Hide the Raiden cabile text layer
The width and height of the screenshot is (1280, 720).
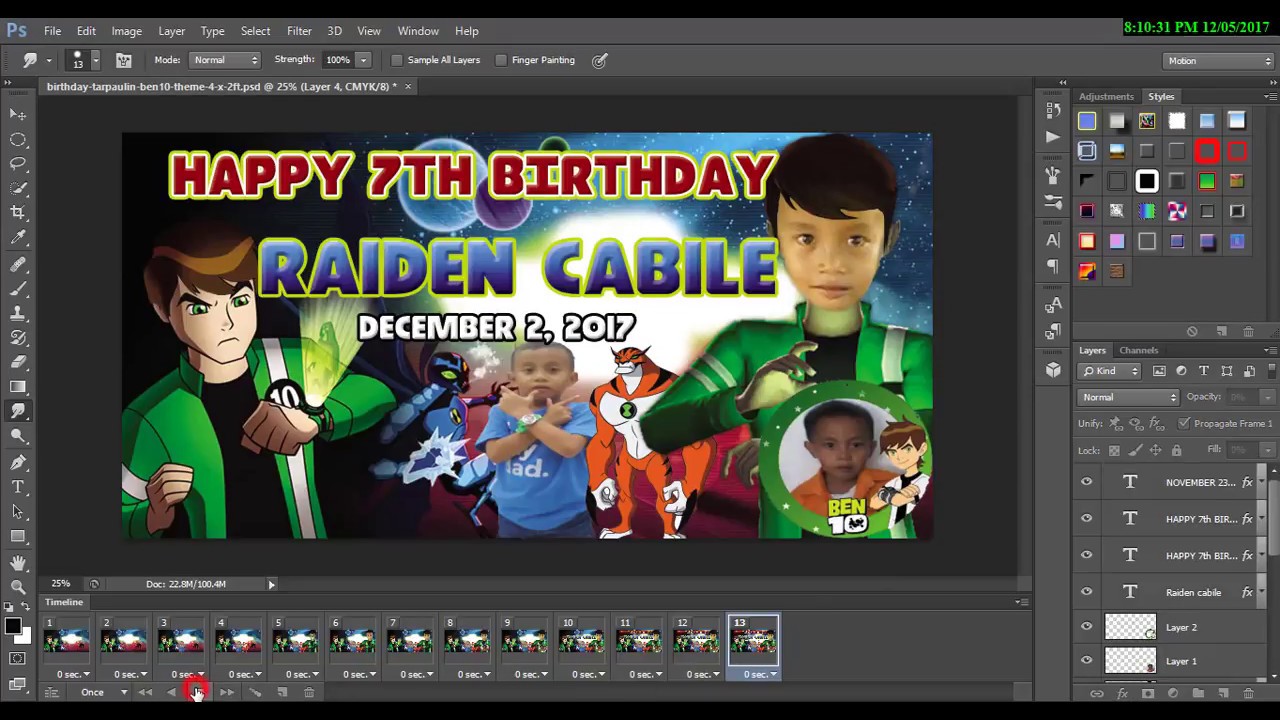click(x=1087, y=592)
